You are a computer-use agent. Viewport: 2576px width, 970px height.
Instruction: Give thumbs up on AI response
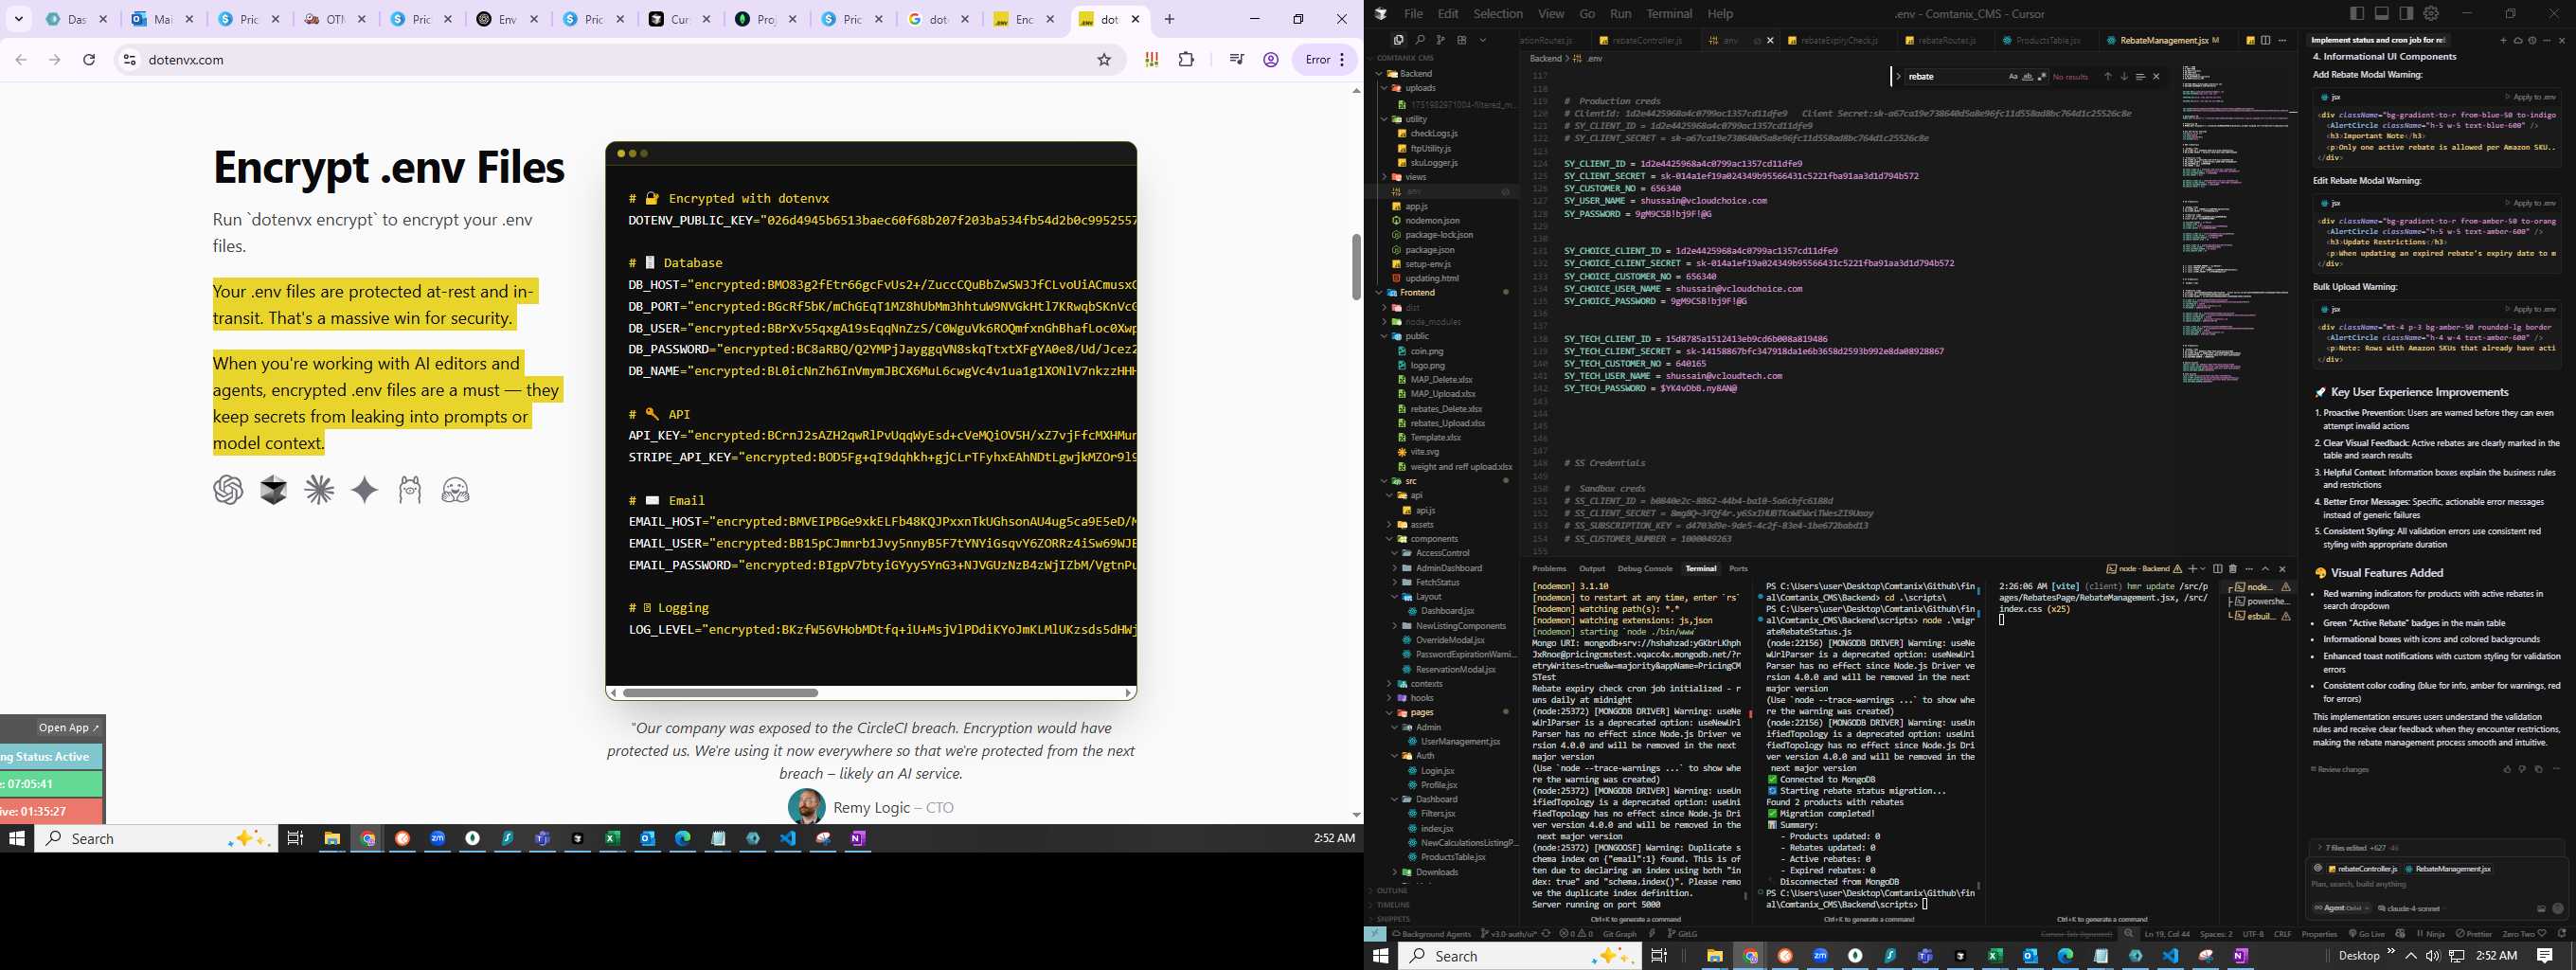[2507, 769]
